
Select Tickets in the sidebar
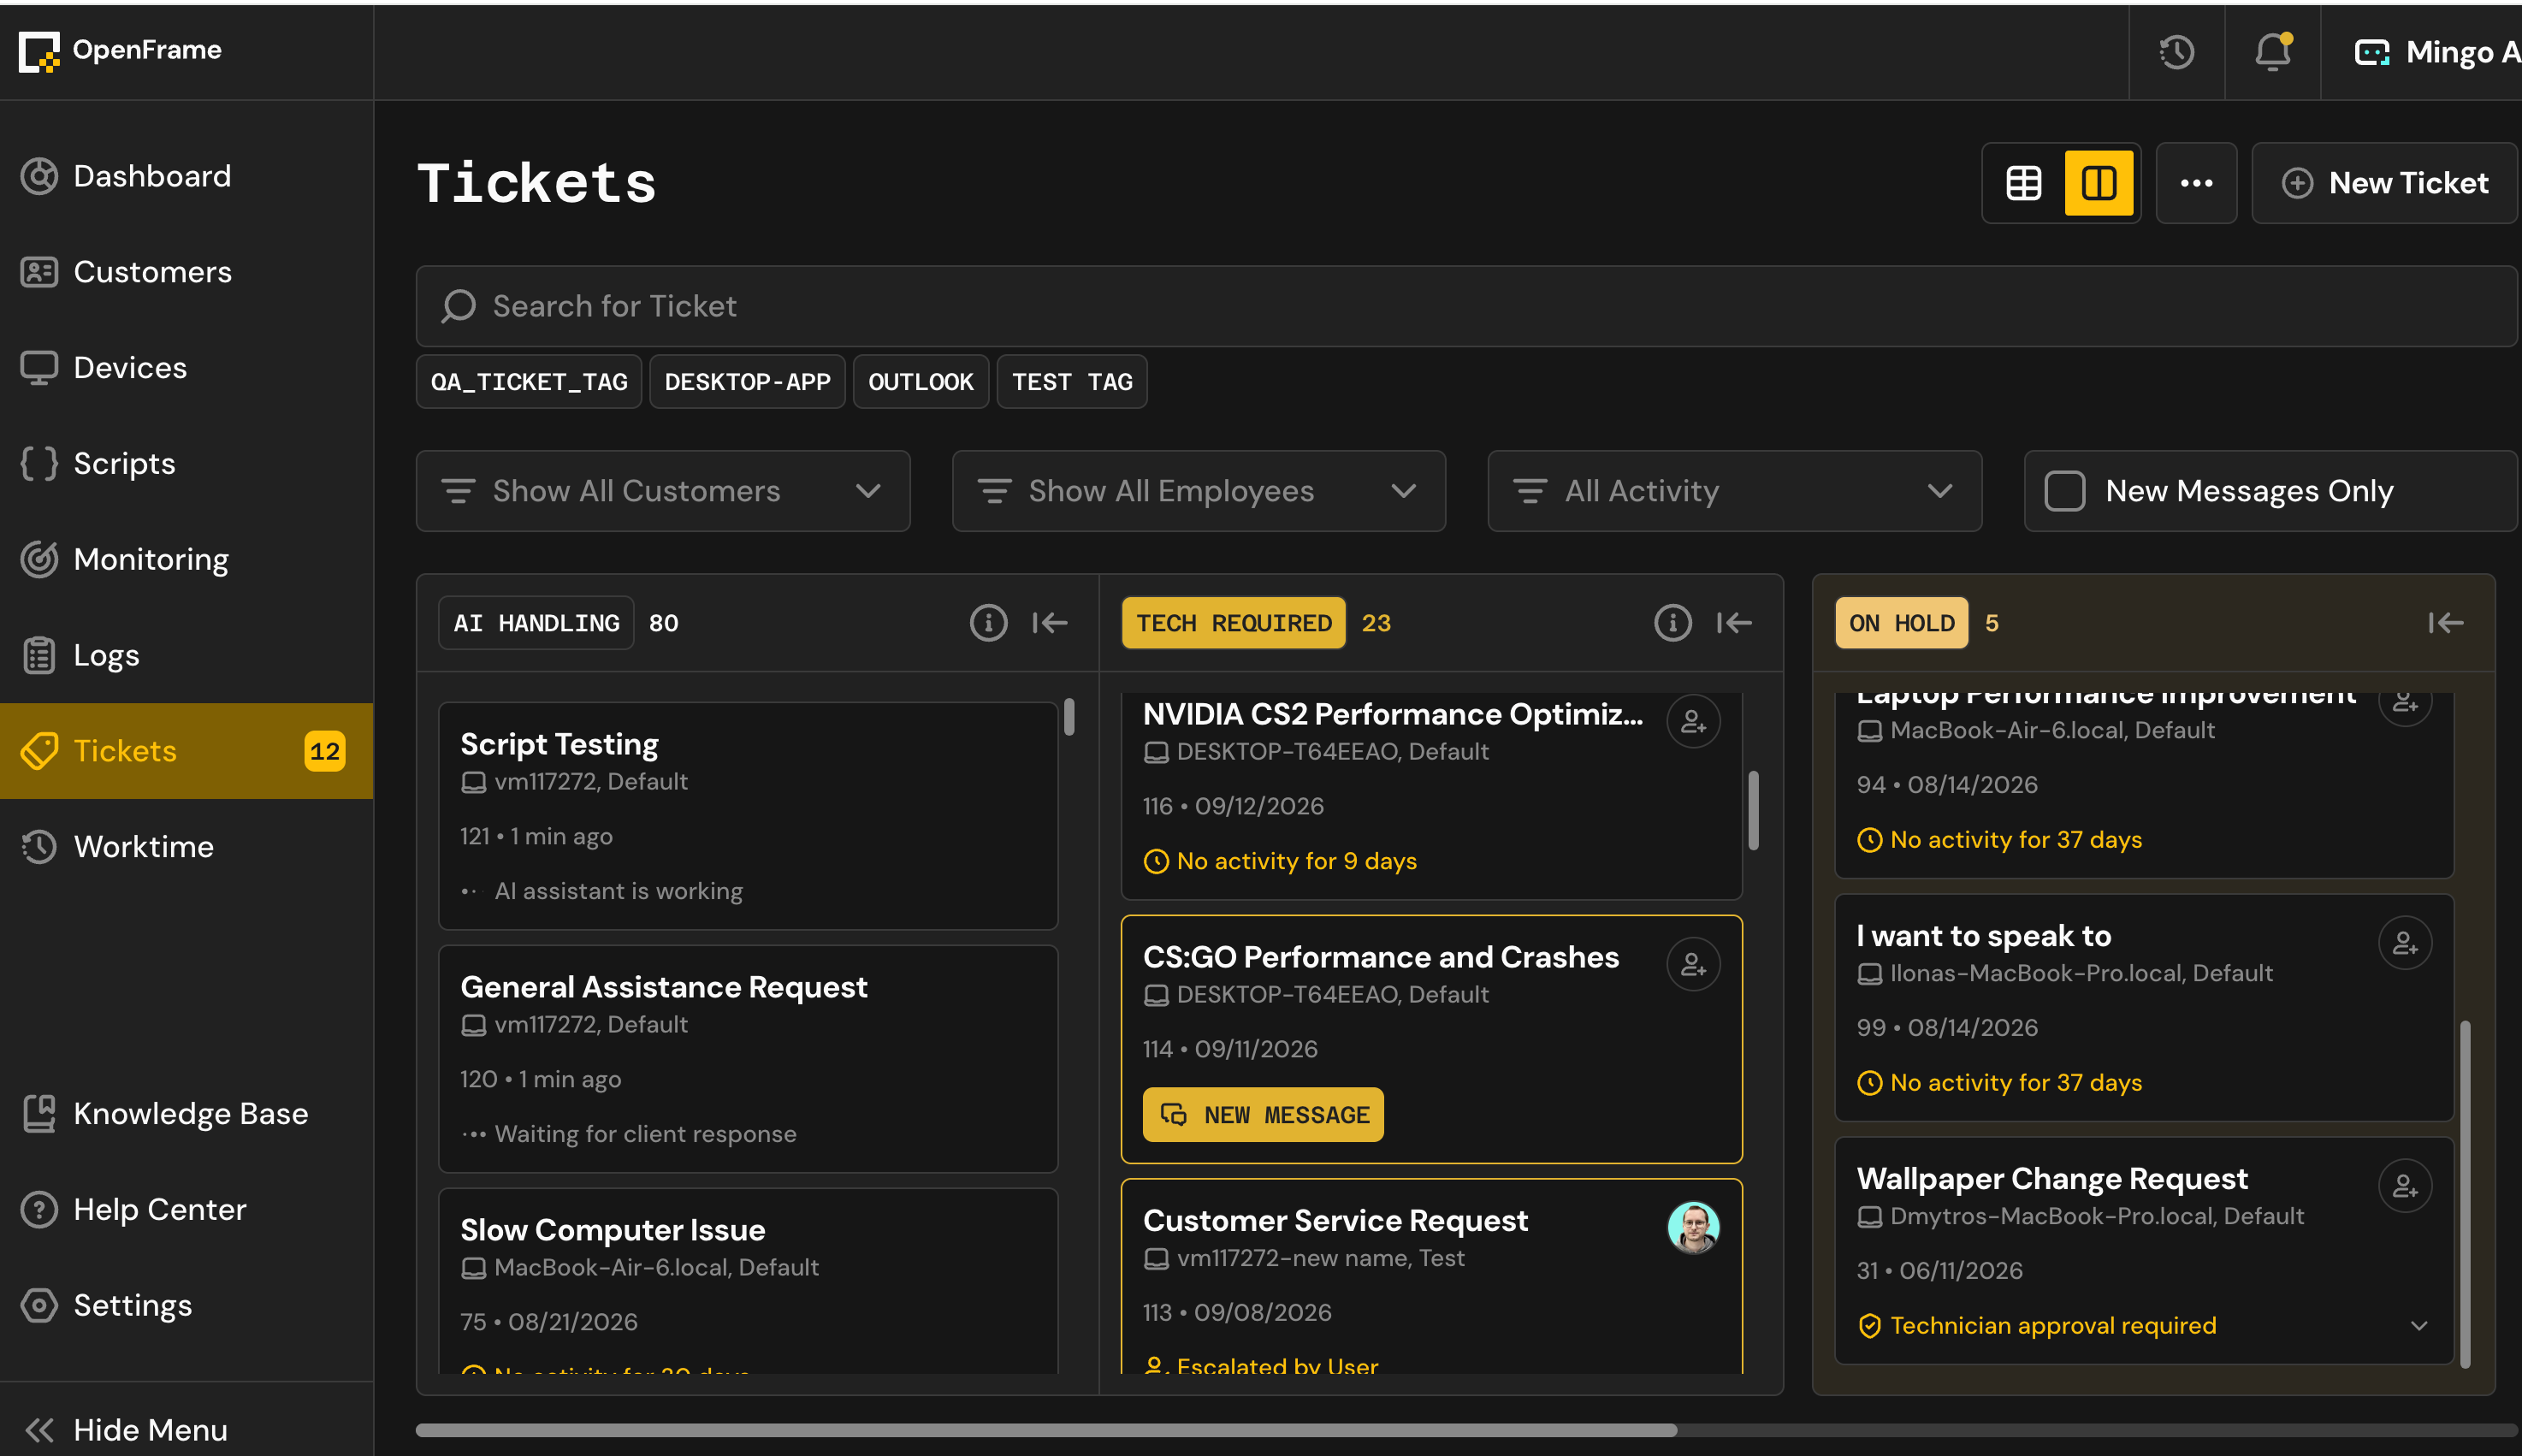187,751
